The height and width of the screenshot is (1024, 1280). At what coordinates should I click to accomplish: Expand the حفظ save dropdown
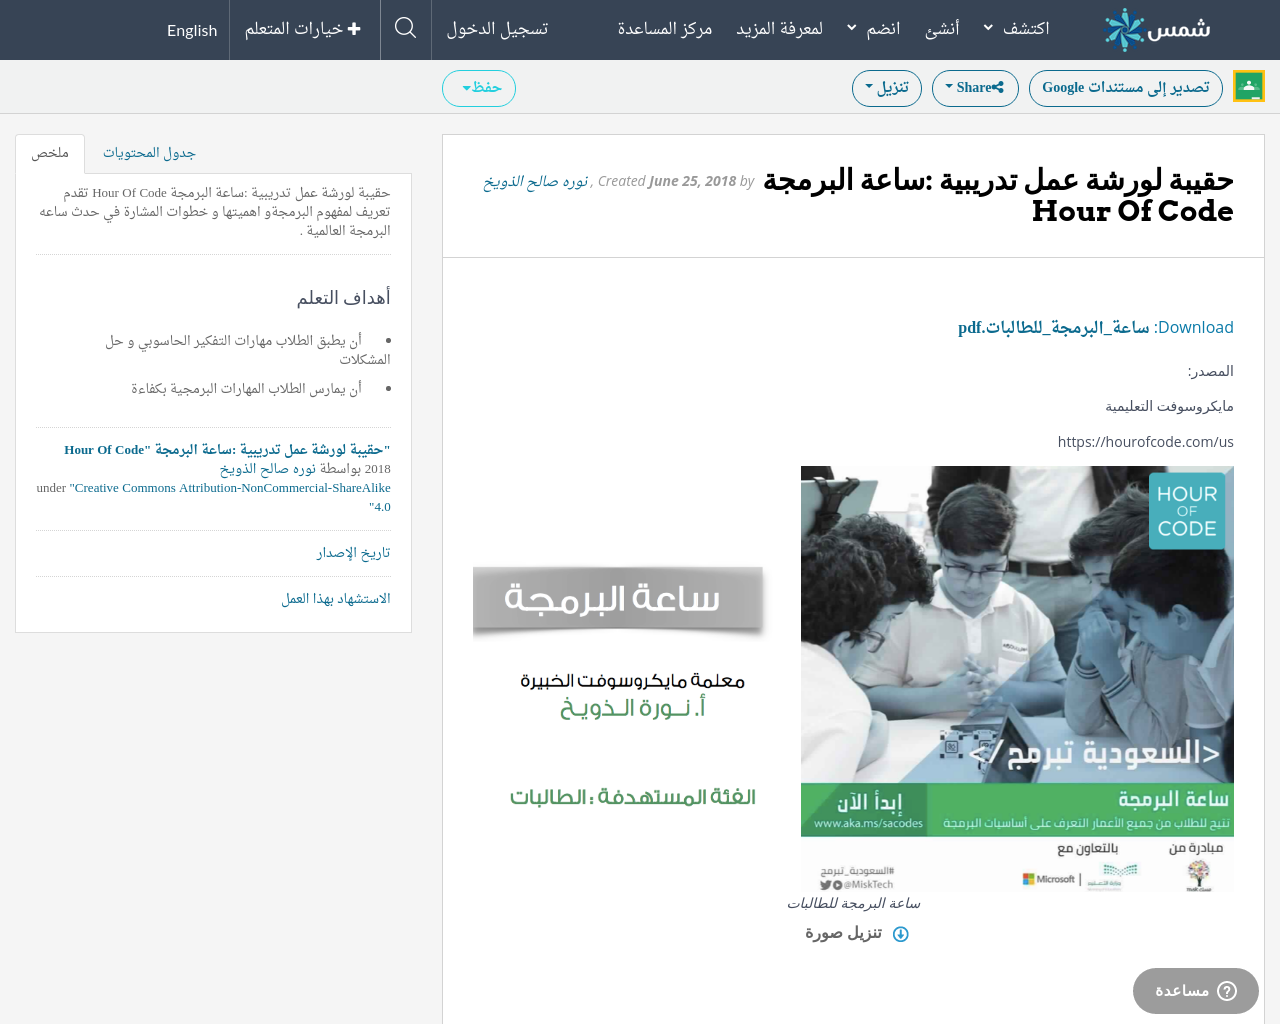point(479,88)
